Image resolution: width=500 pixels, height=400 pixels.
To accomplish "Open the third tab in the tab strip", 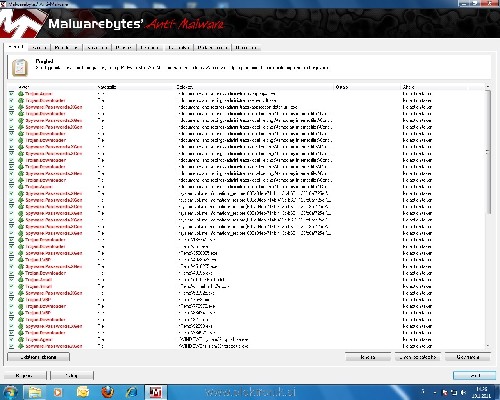I will (x=66, y=48).
